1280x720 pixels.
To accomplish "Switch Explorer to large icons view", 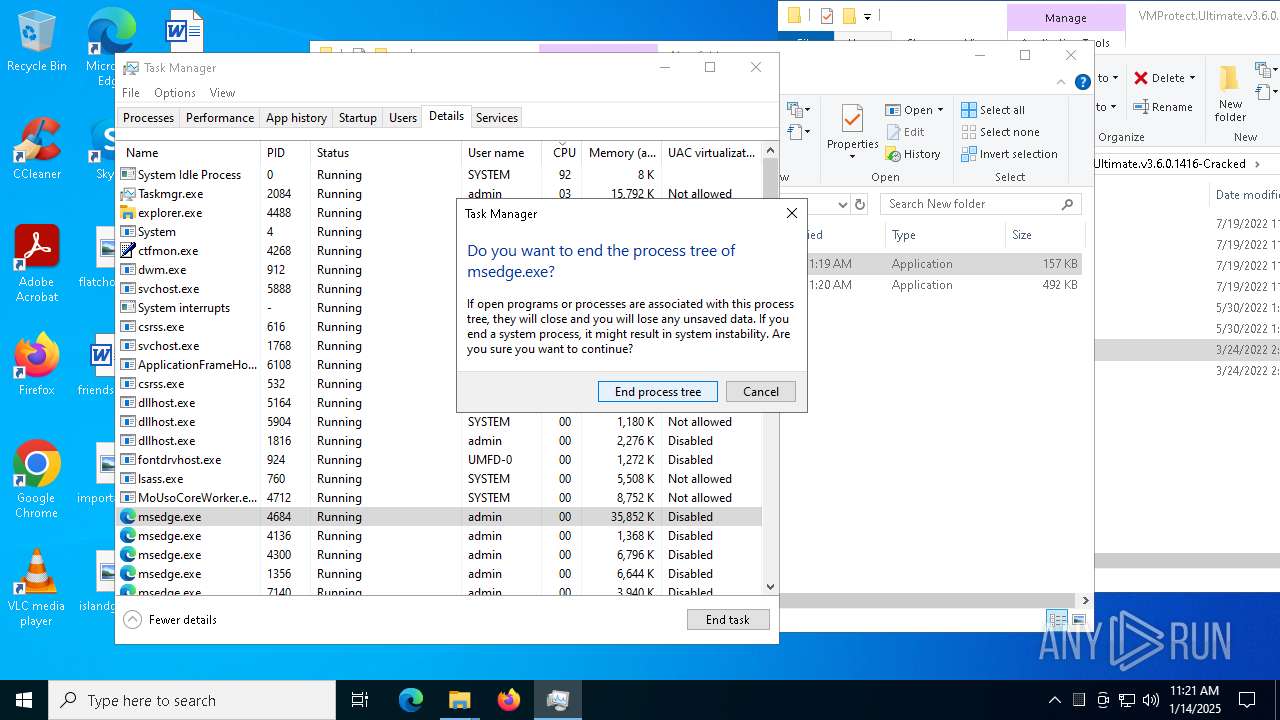I will point(1078,620).
